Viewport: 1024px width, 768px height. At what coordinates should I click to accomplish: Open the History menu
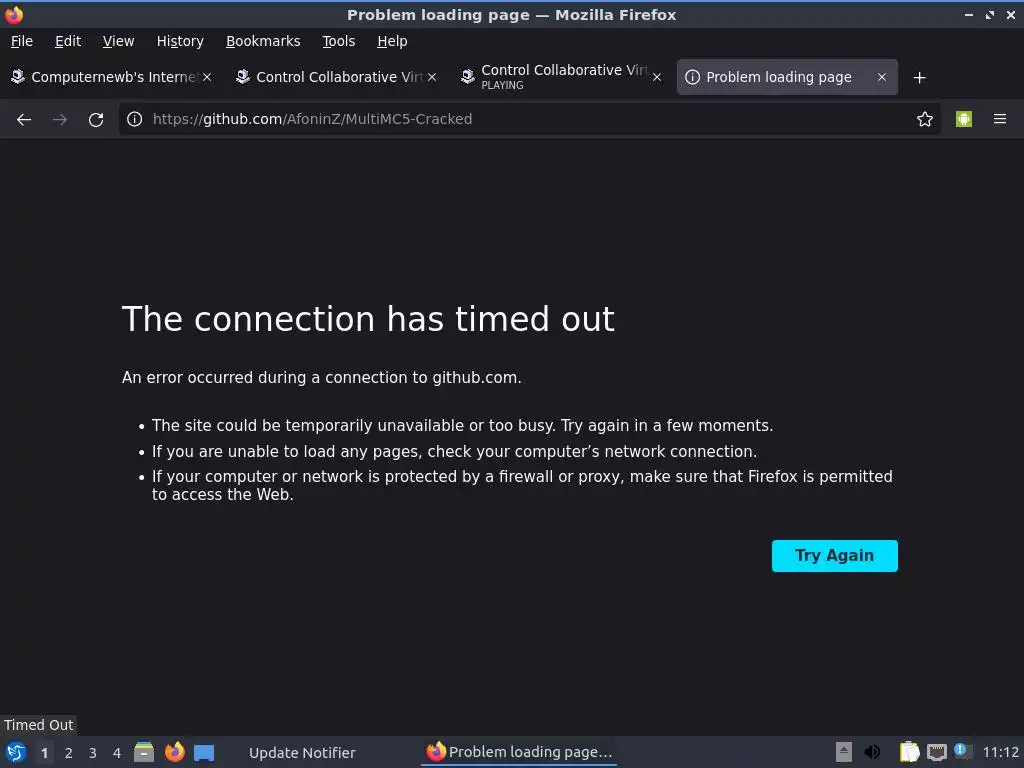click(180, 41)
